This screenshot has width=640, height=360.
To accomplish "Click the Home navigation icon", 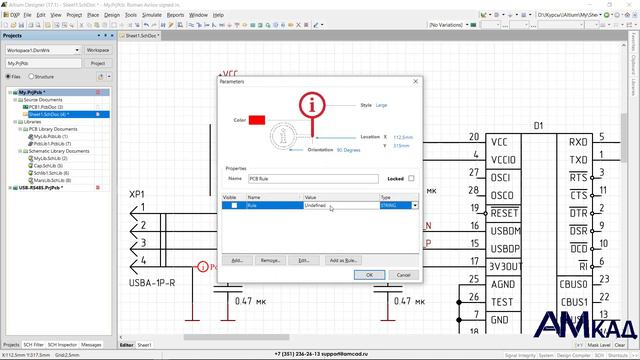I will click(627, 15).
